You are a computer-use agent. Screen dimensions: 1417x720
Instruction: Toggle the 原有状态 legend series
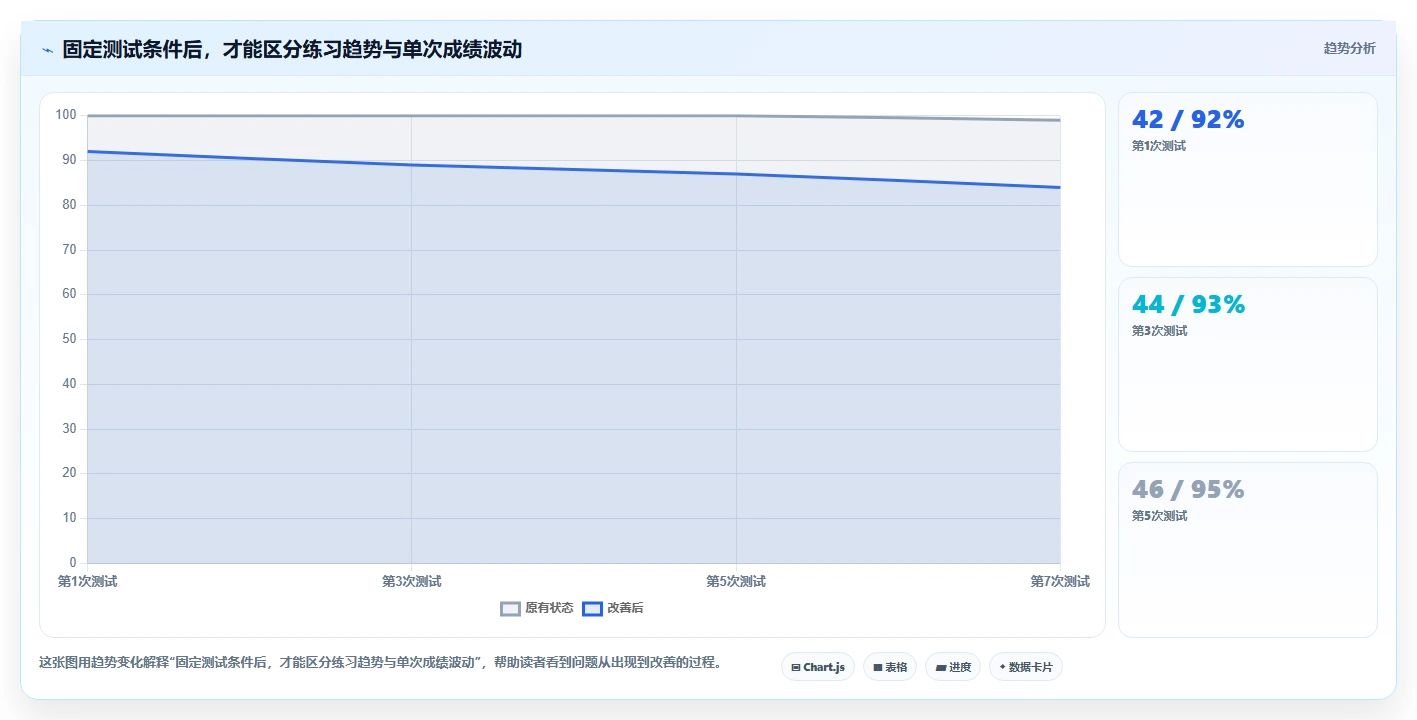click(537, 608)
